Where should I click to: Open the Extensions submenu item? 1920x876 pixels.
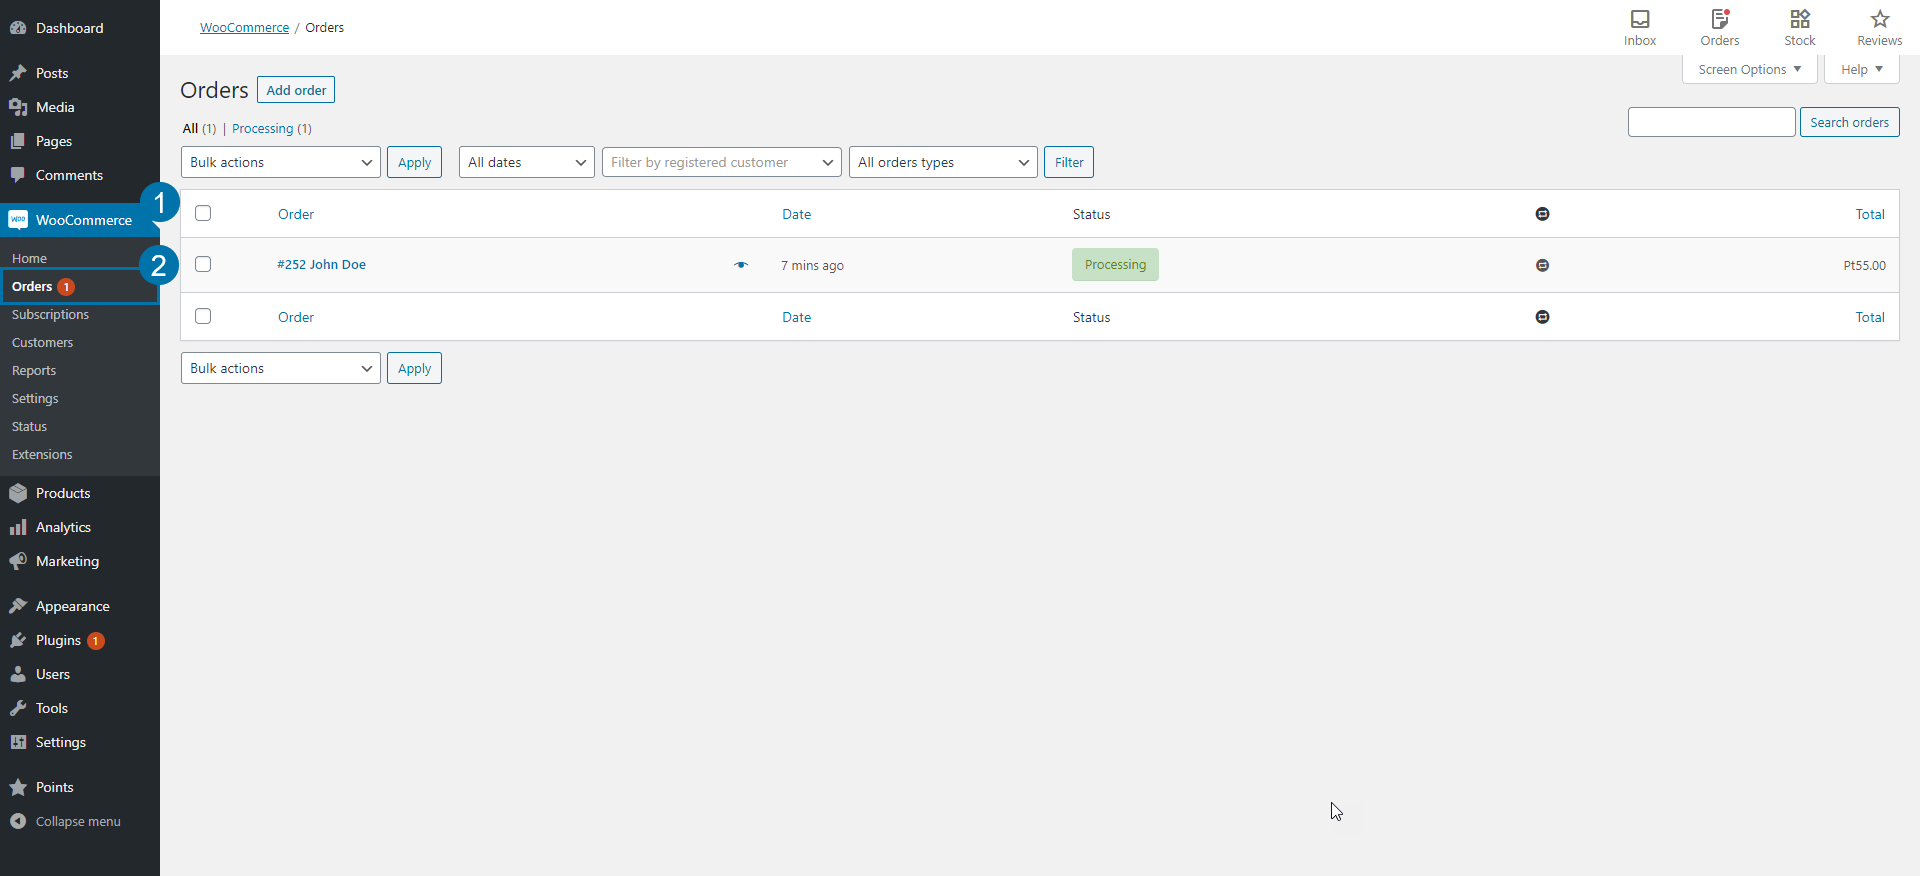[x=42, y=454]
